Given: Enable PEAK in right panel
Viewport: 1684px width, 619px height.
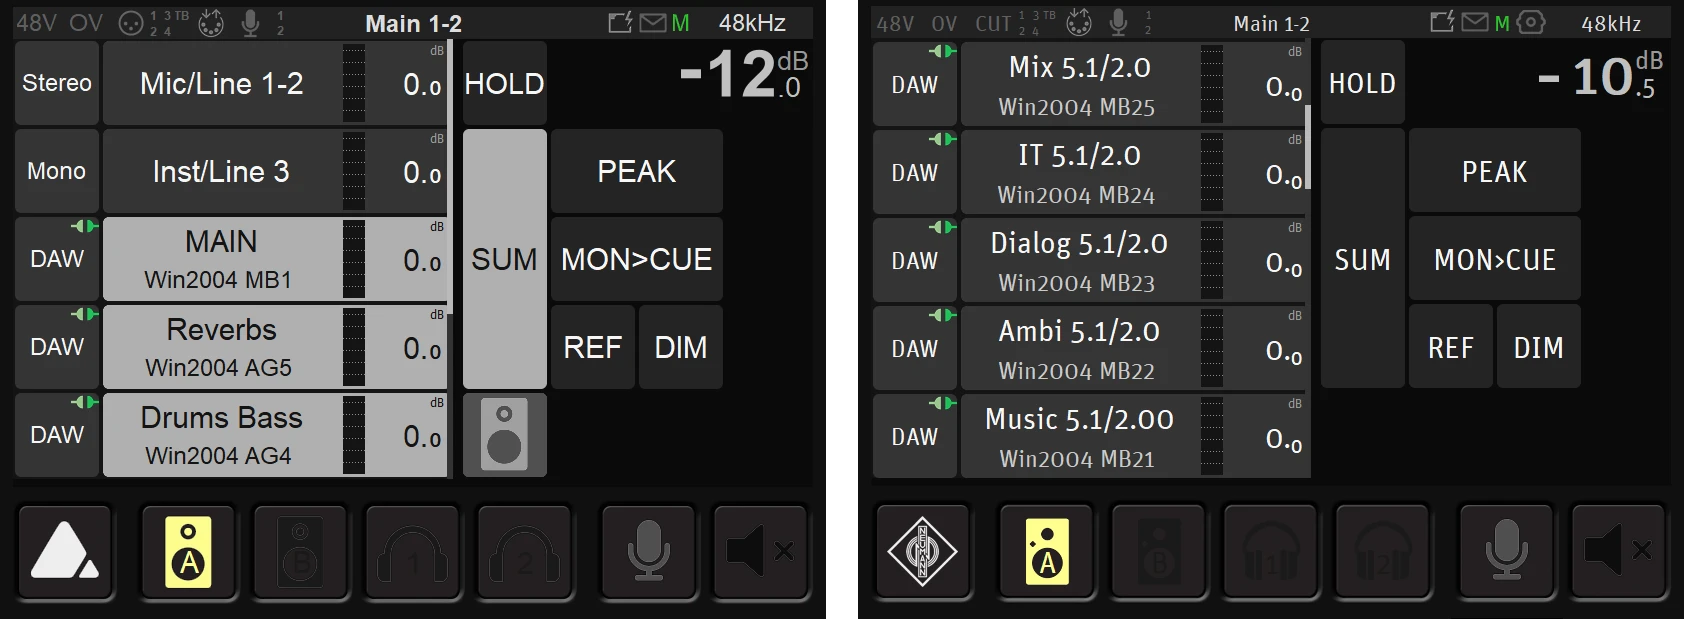Looking at the screenshot, I should click(x=1495, y=171).
